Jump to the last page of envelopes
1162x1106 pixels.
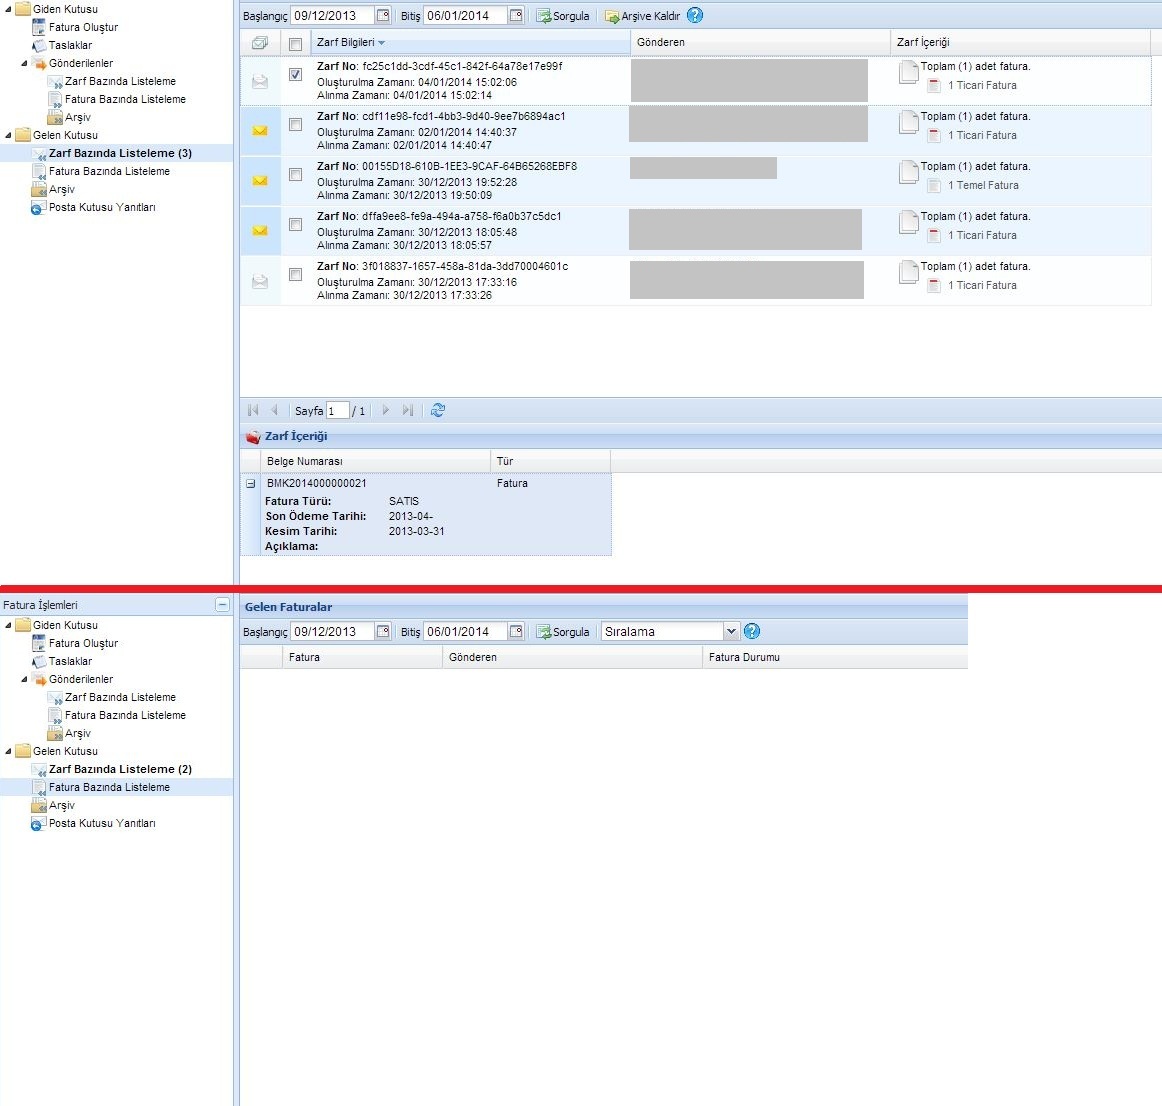407,410
